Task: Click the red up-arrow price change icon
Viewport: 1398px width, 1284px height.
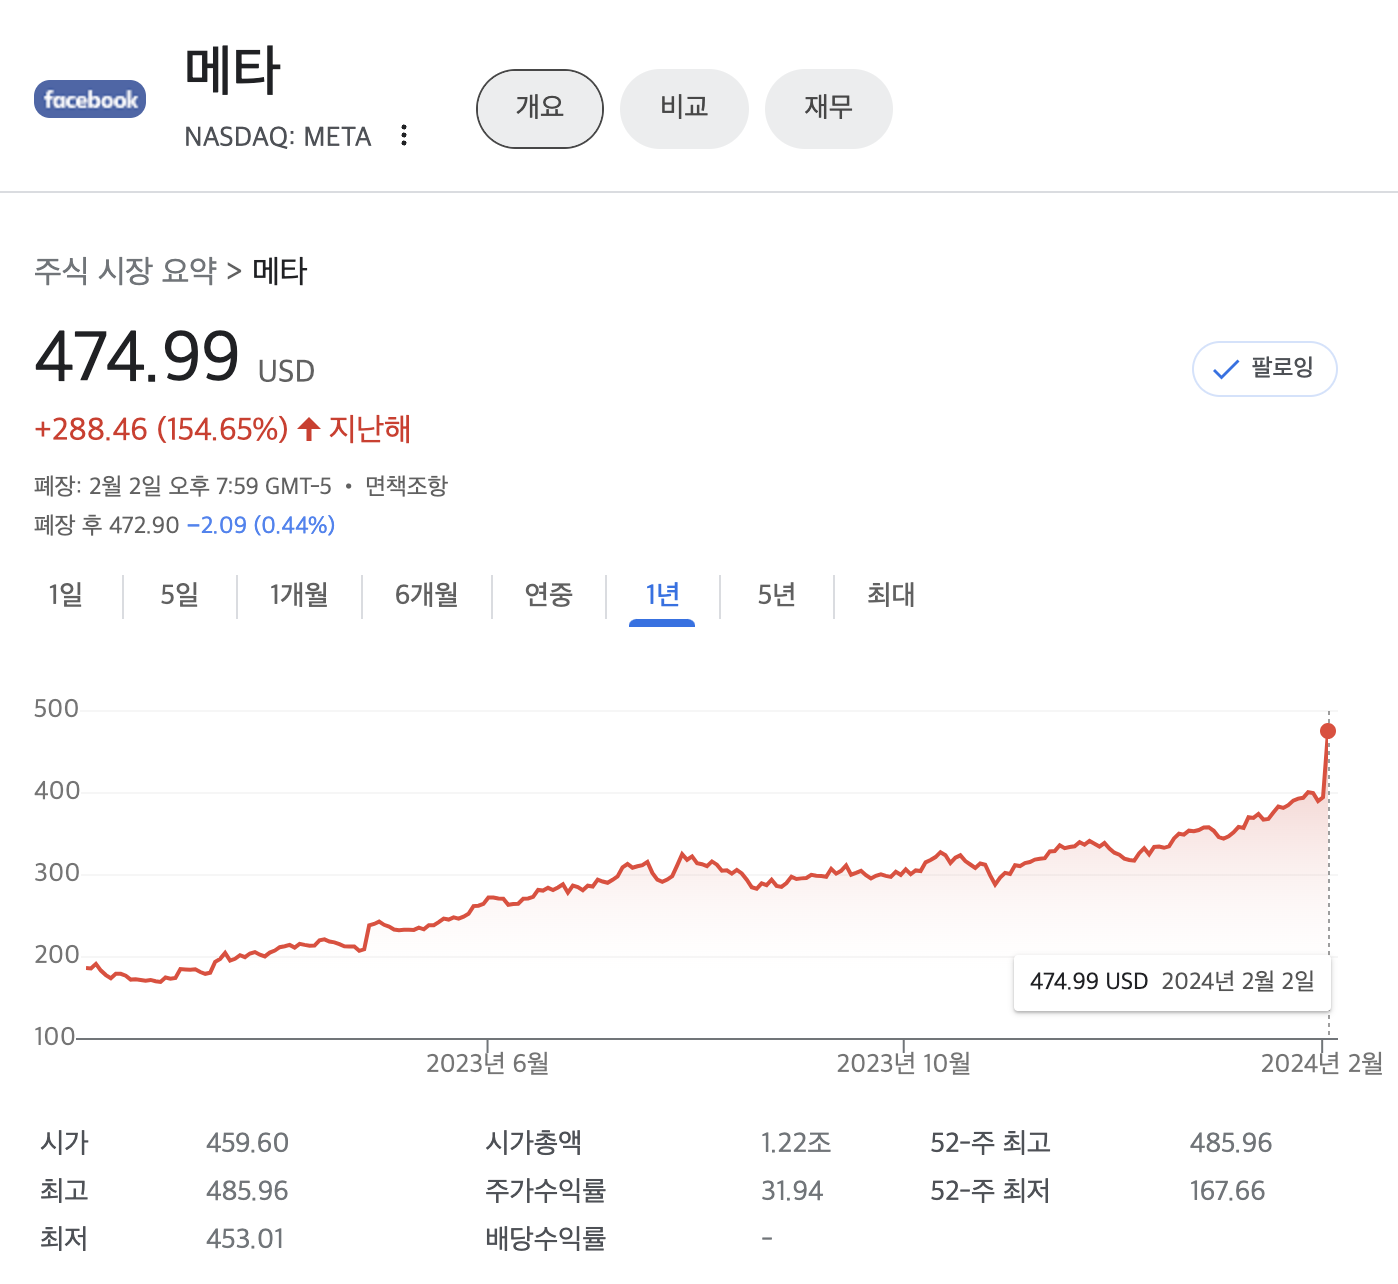Action: click(x=309, y=429)
